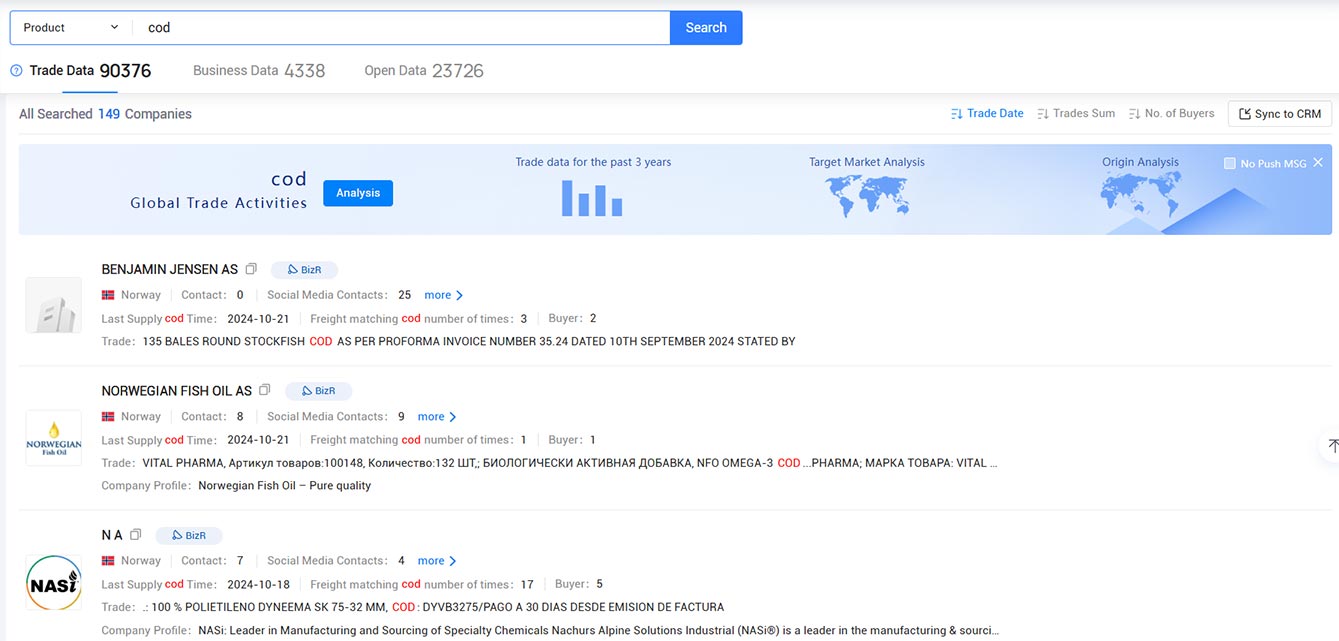Open the Target Market Analysis world map

(x=867, y=196)
